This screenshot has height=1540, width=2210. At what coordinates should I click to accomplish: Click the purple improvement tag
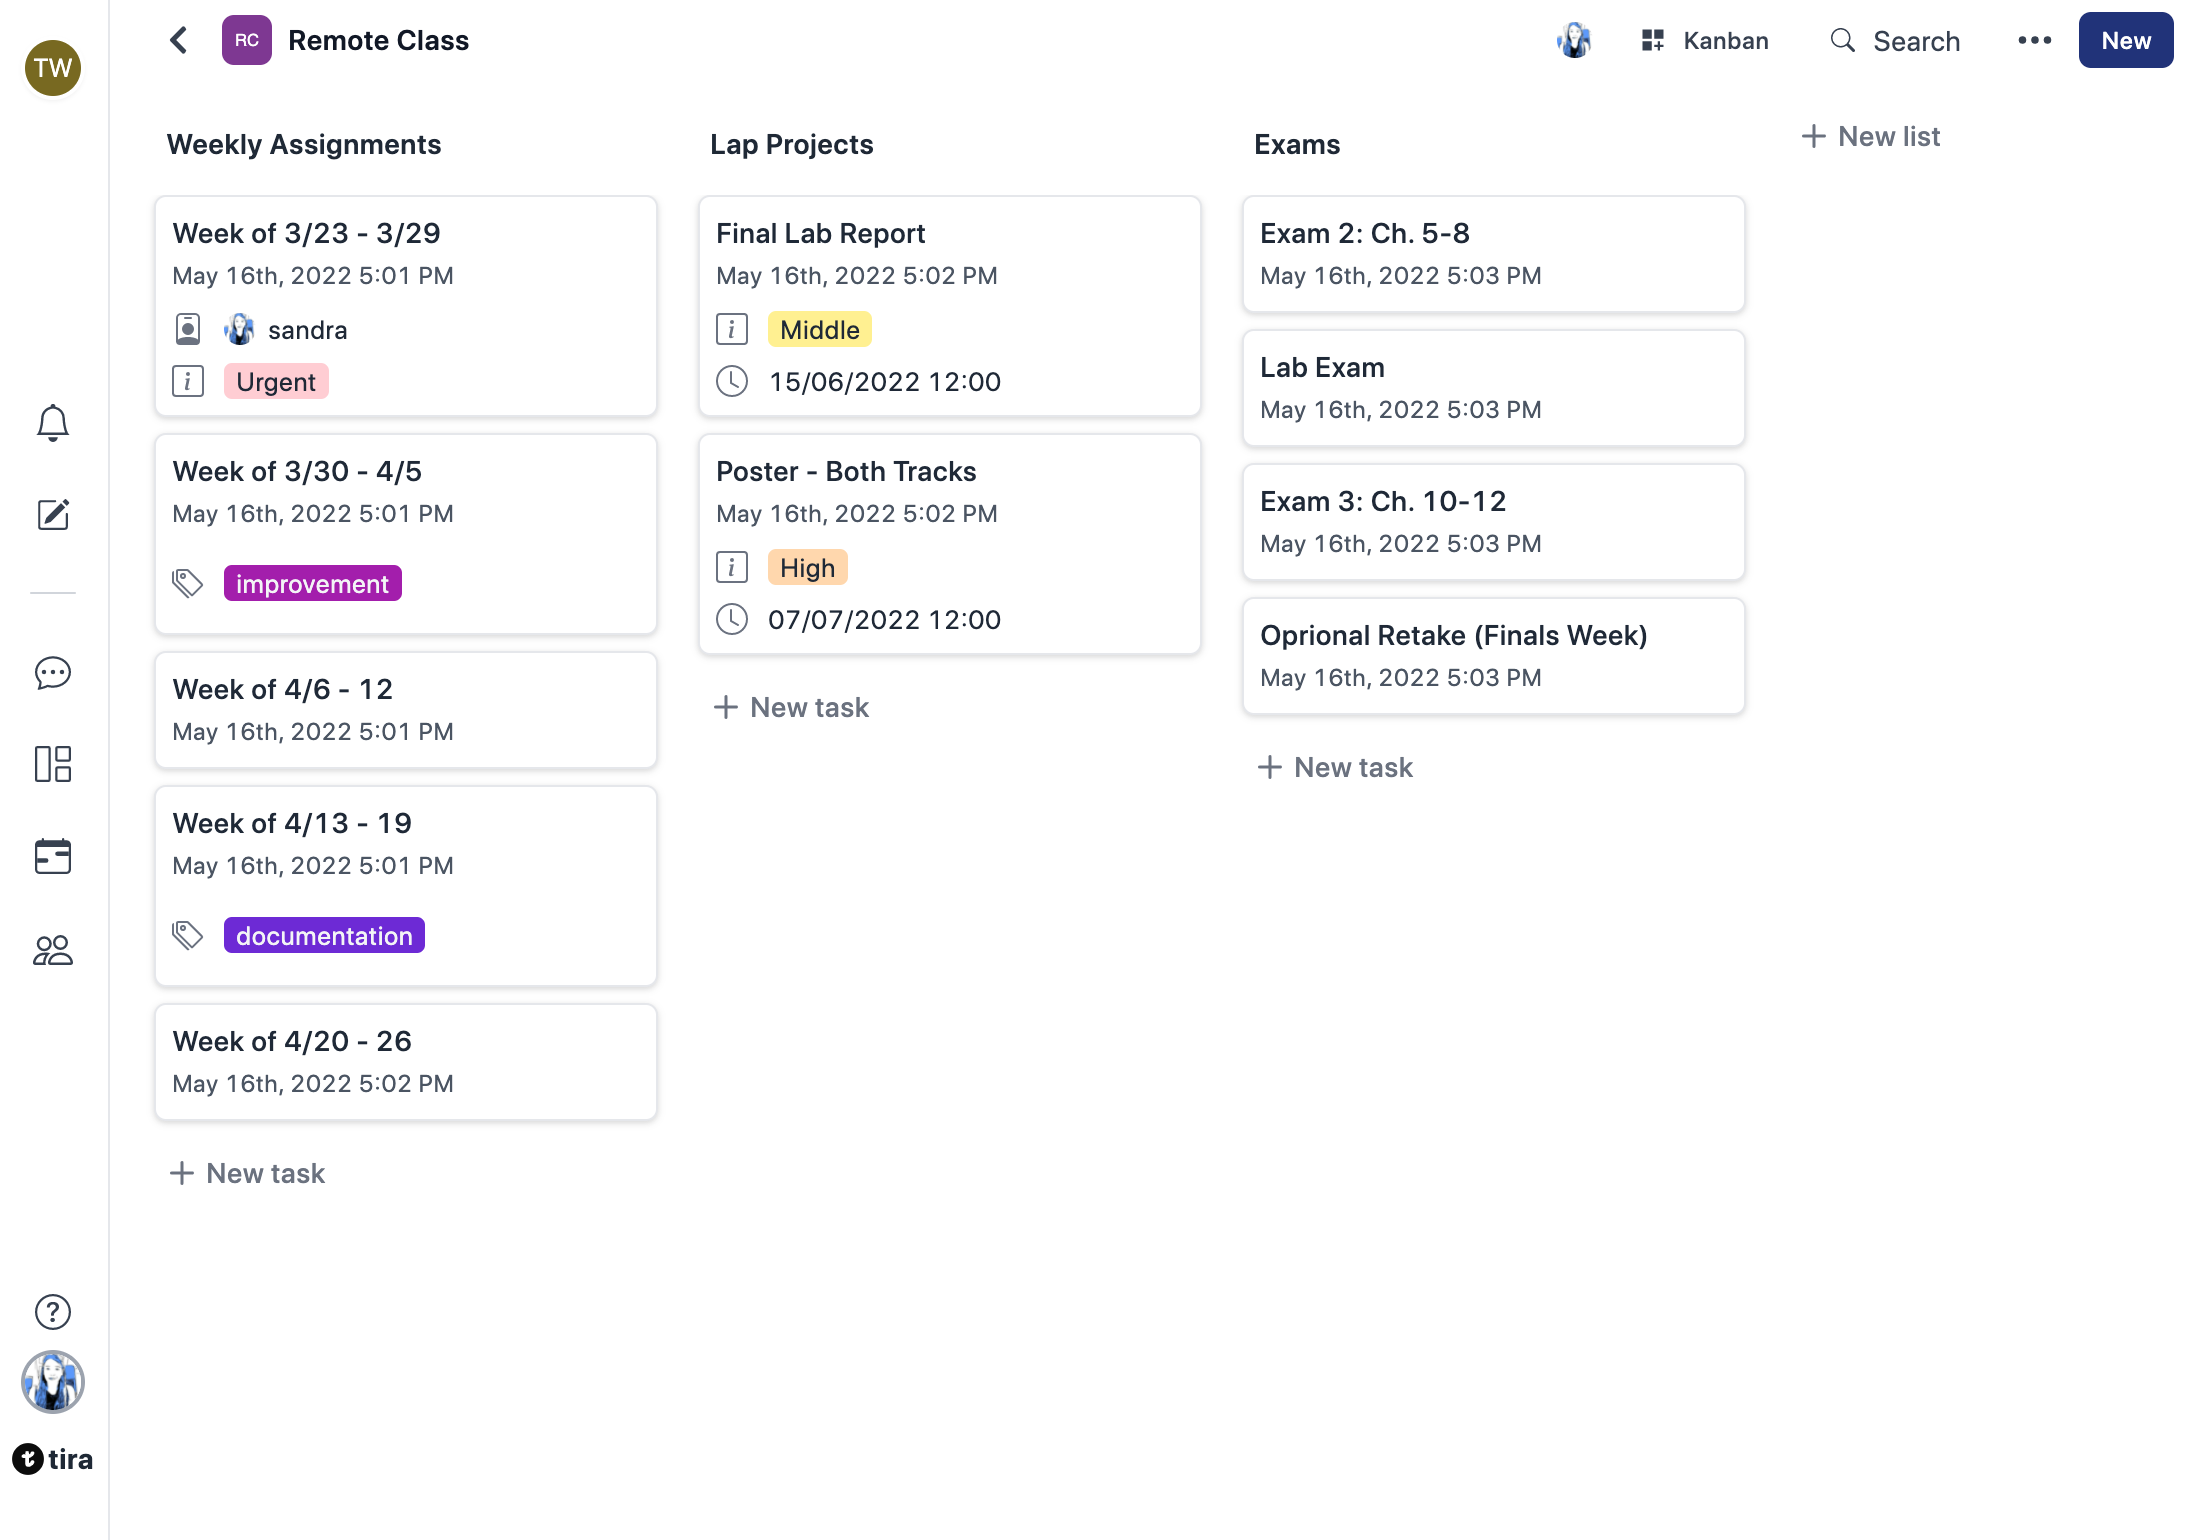(312, 584)
